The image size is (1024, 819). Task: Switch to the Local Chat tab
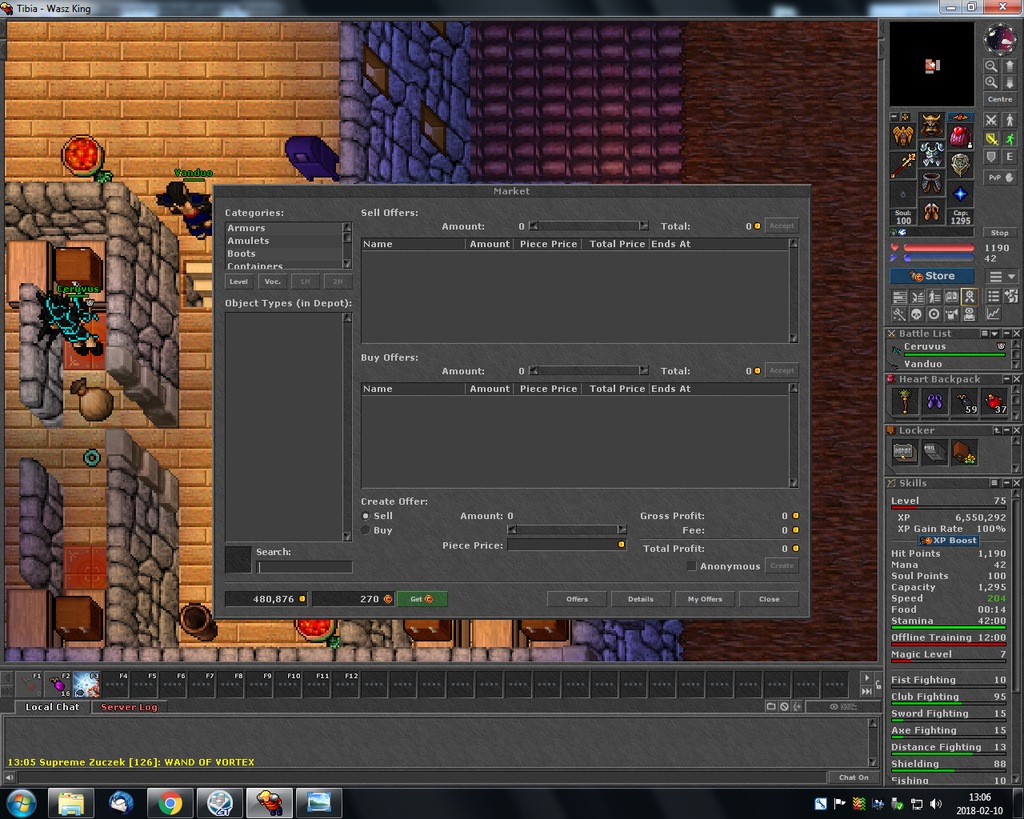click(x=52, y=707)
